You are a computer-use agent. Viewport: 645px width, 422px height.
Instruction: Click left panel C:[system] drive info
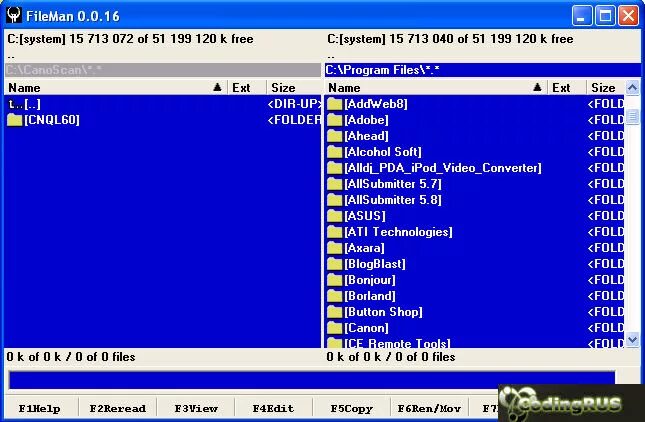click(130, 39)
